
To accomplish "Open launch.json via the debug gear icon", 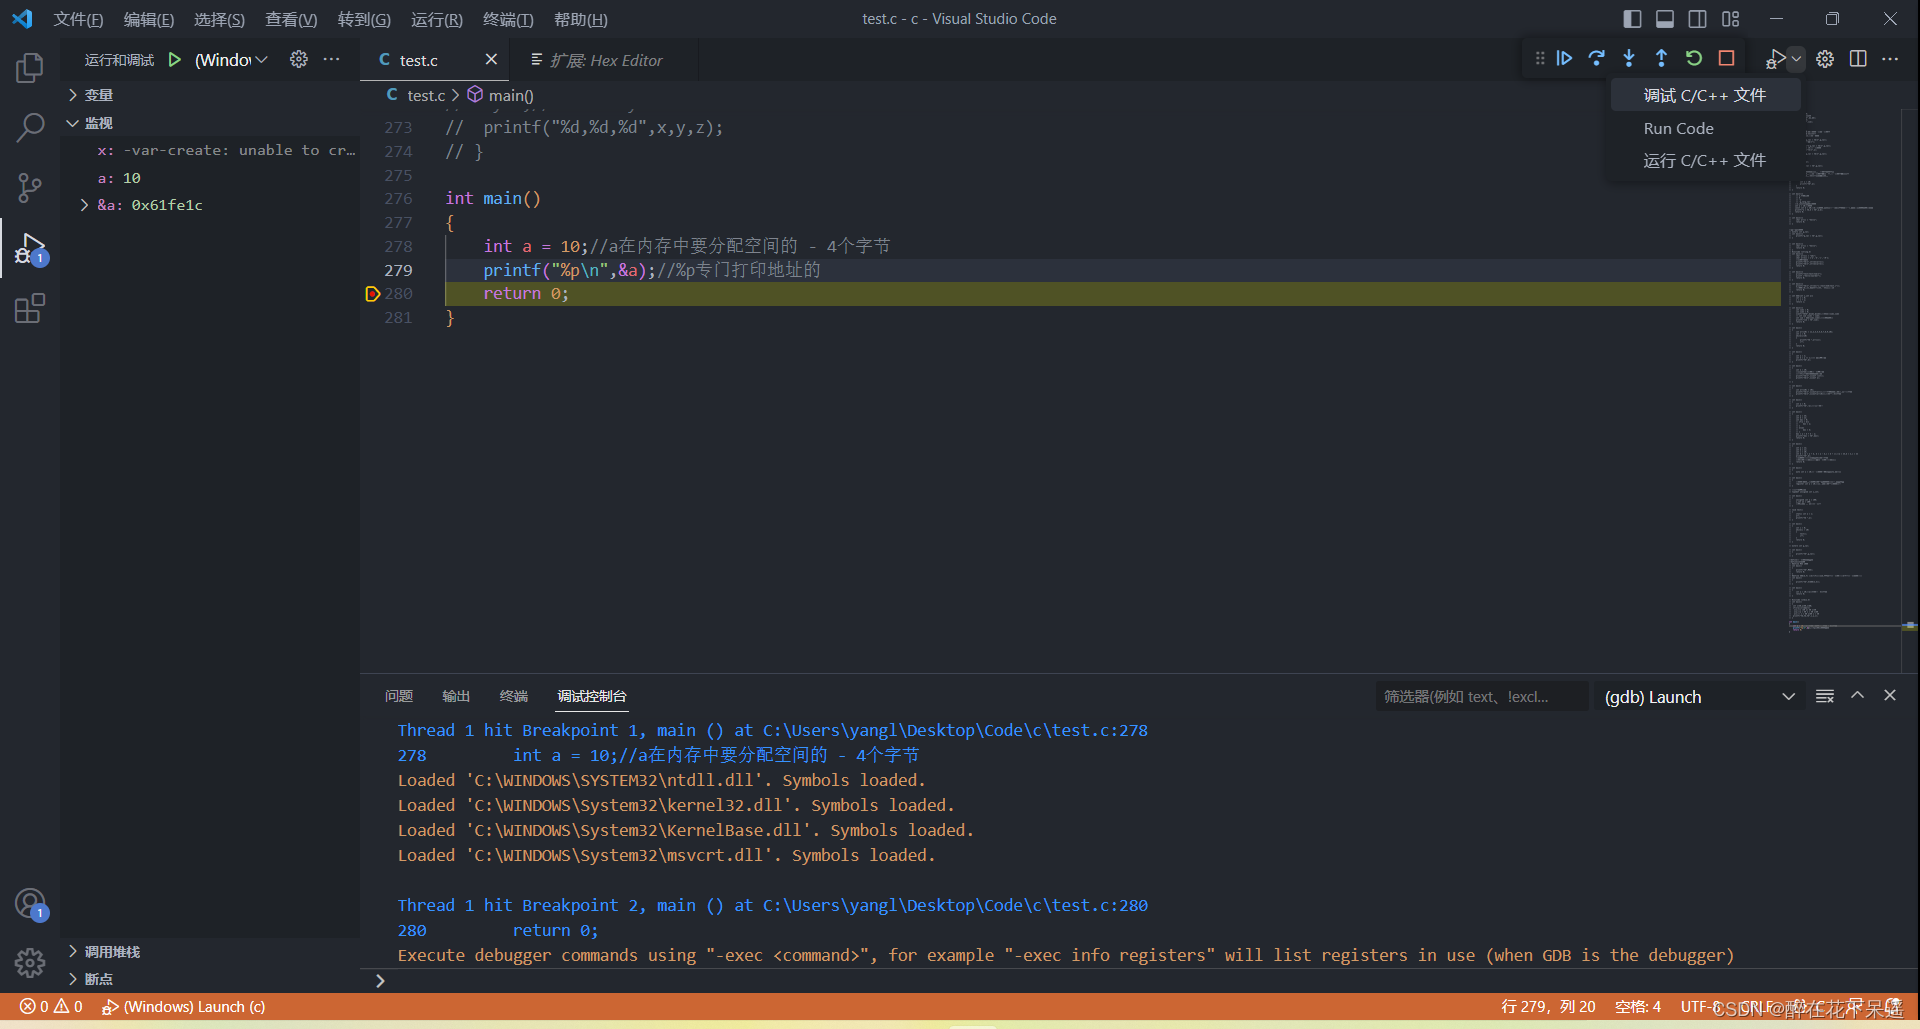I will tap(299, 59).
